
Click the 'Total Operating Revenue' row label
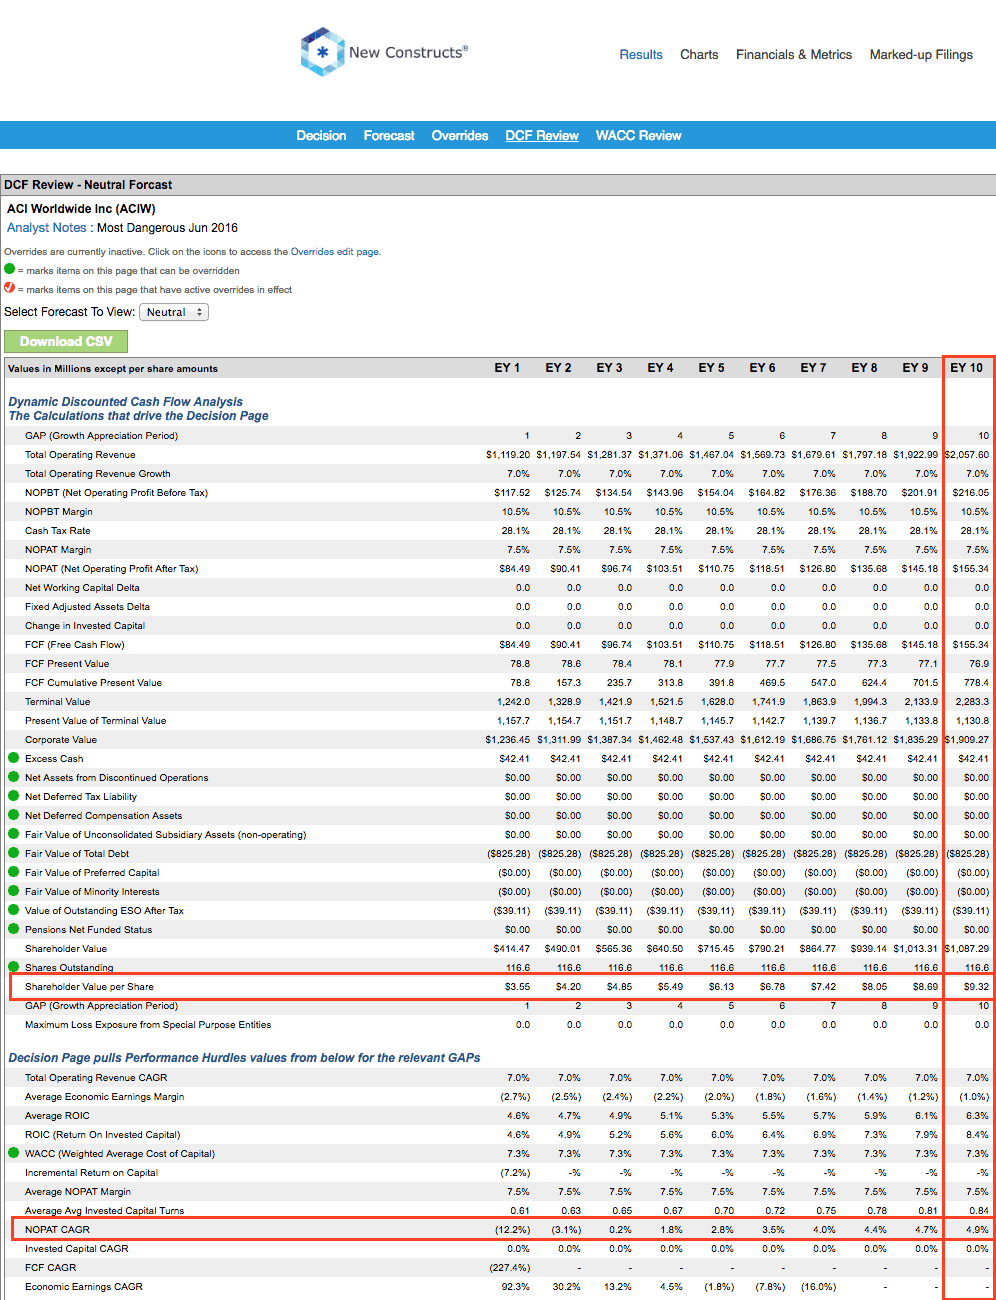[x=78, y=455]
